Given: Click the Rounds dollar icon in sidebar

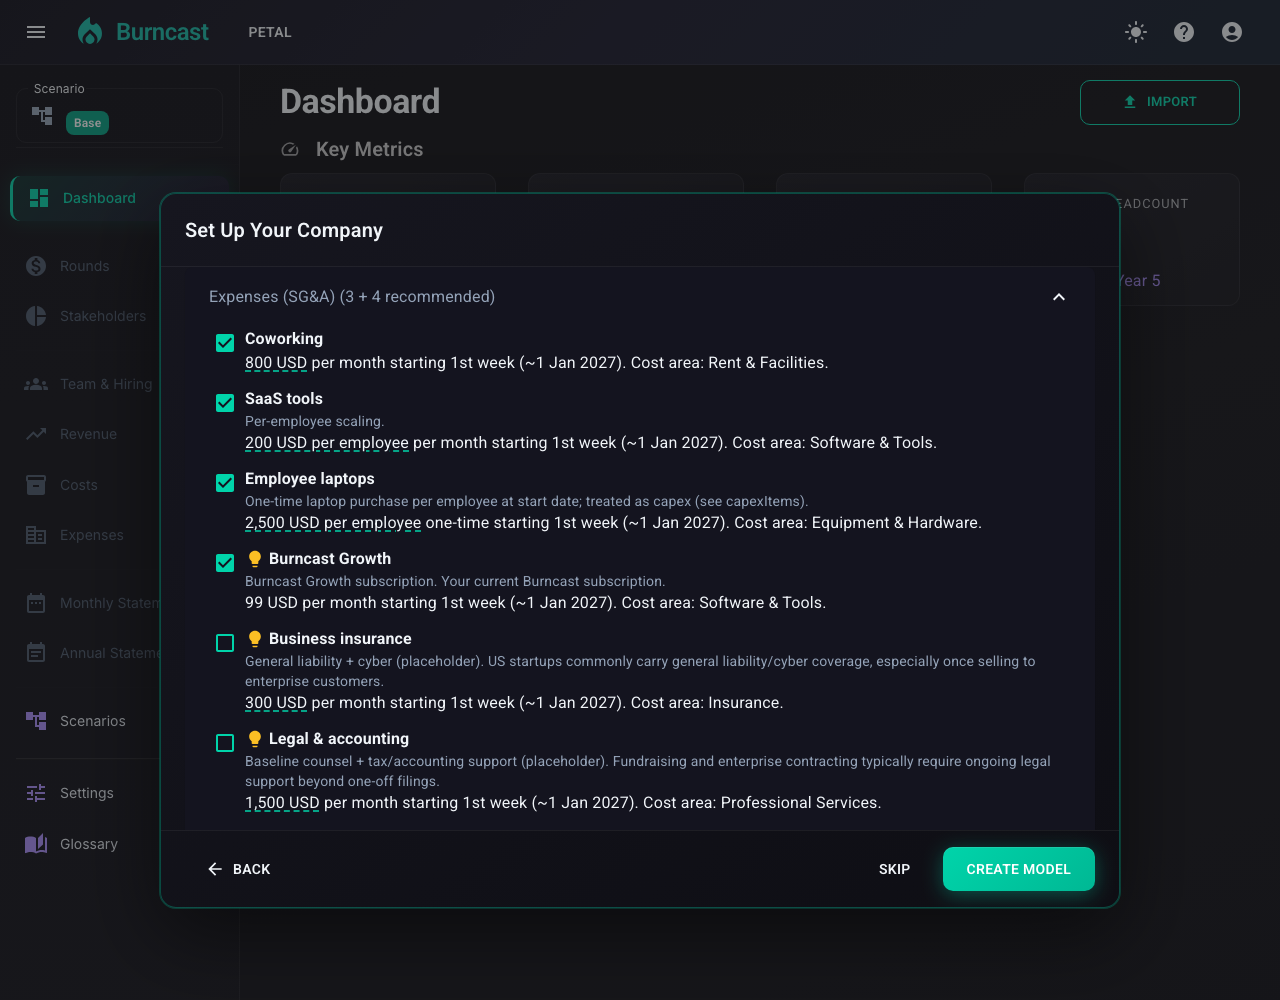Looking at the screenshot, I should click(36, 266).
